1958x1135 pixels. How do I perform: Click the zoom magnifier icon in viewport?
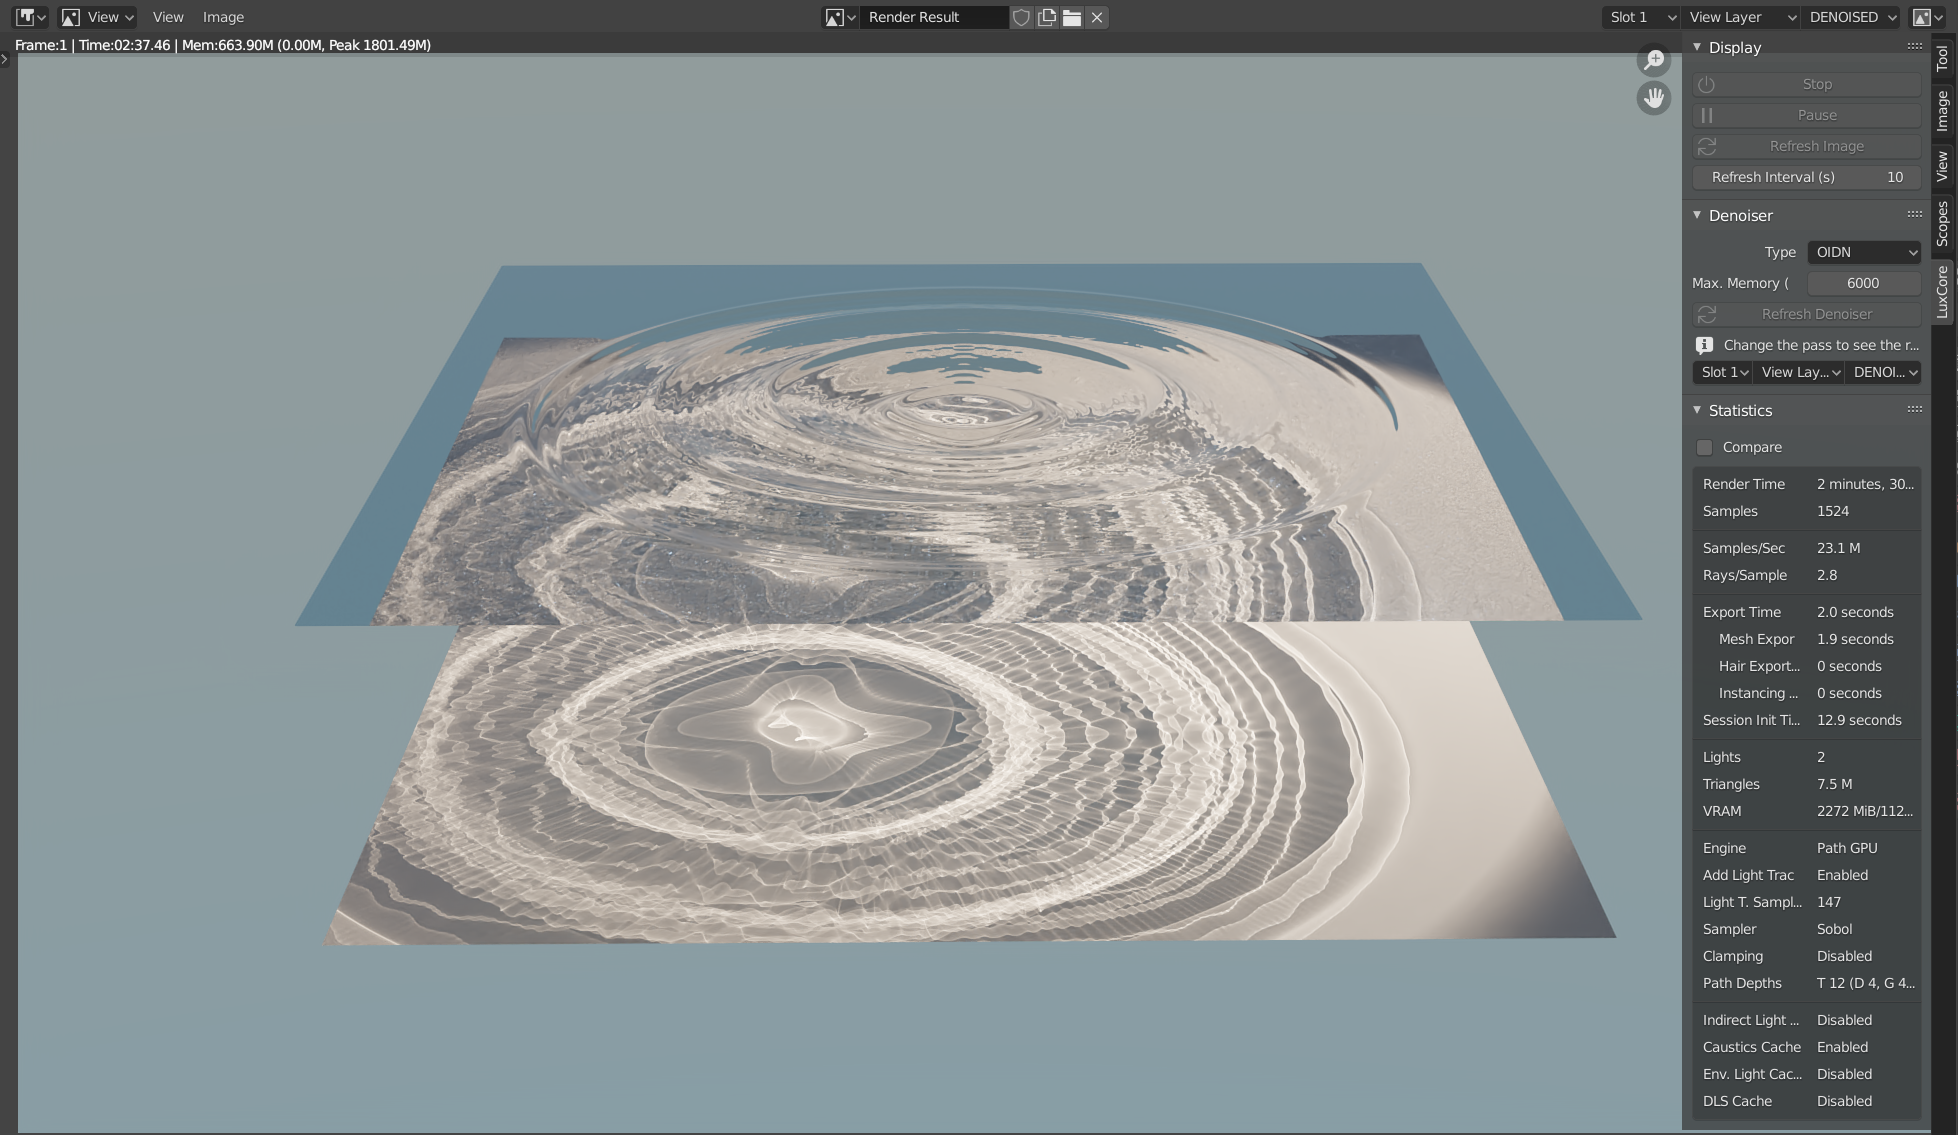(1654, 60)
